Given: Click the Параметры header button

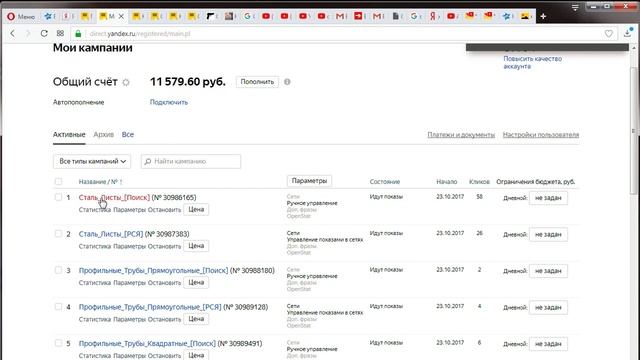Looking at the screenshot, I should point(309,181).
